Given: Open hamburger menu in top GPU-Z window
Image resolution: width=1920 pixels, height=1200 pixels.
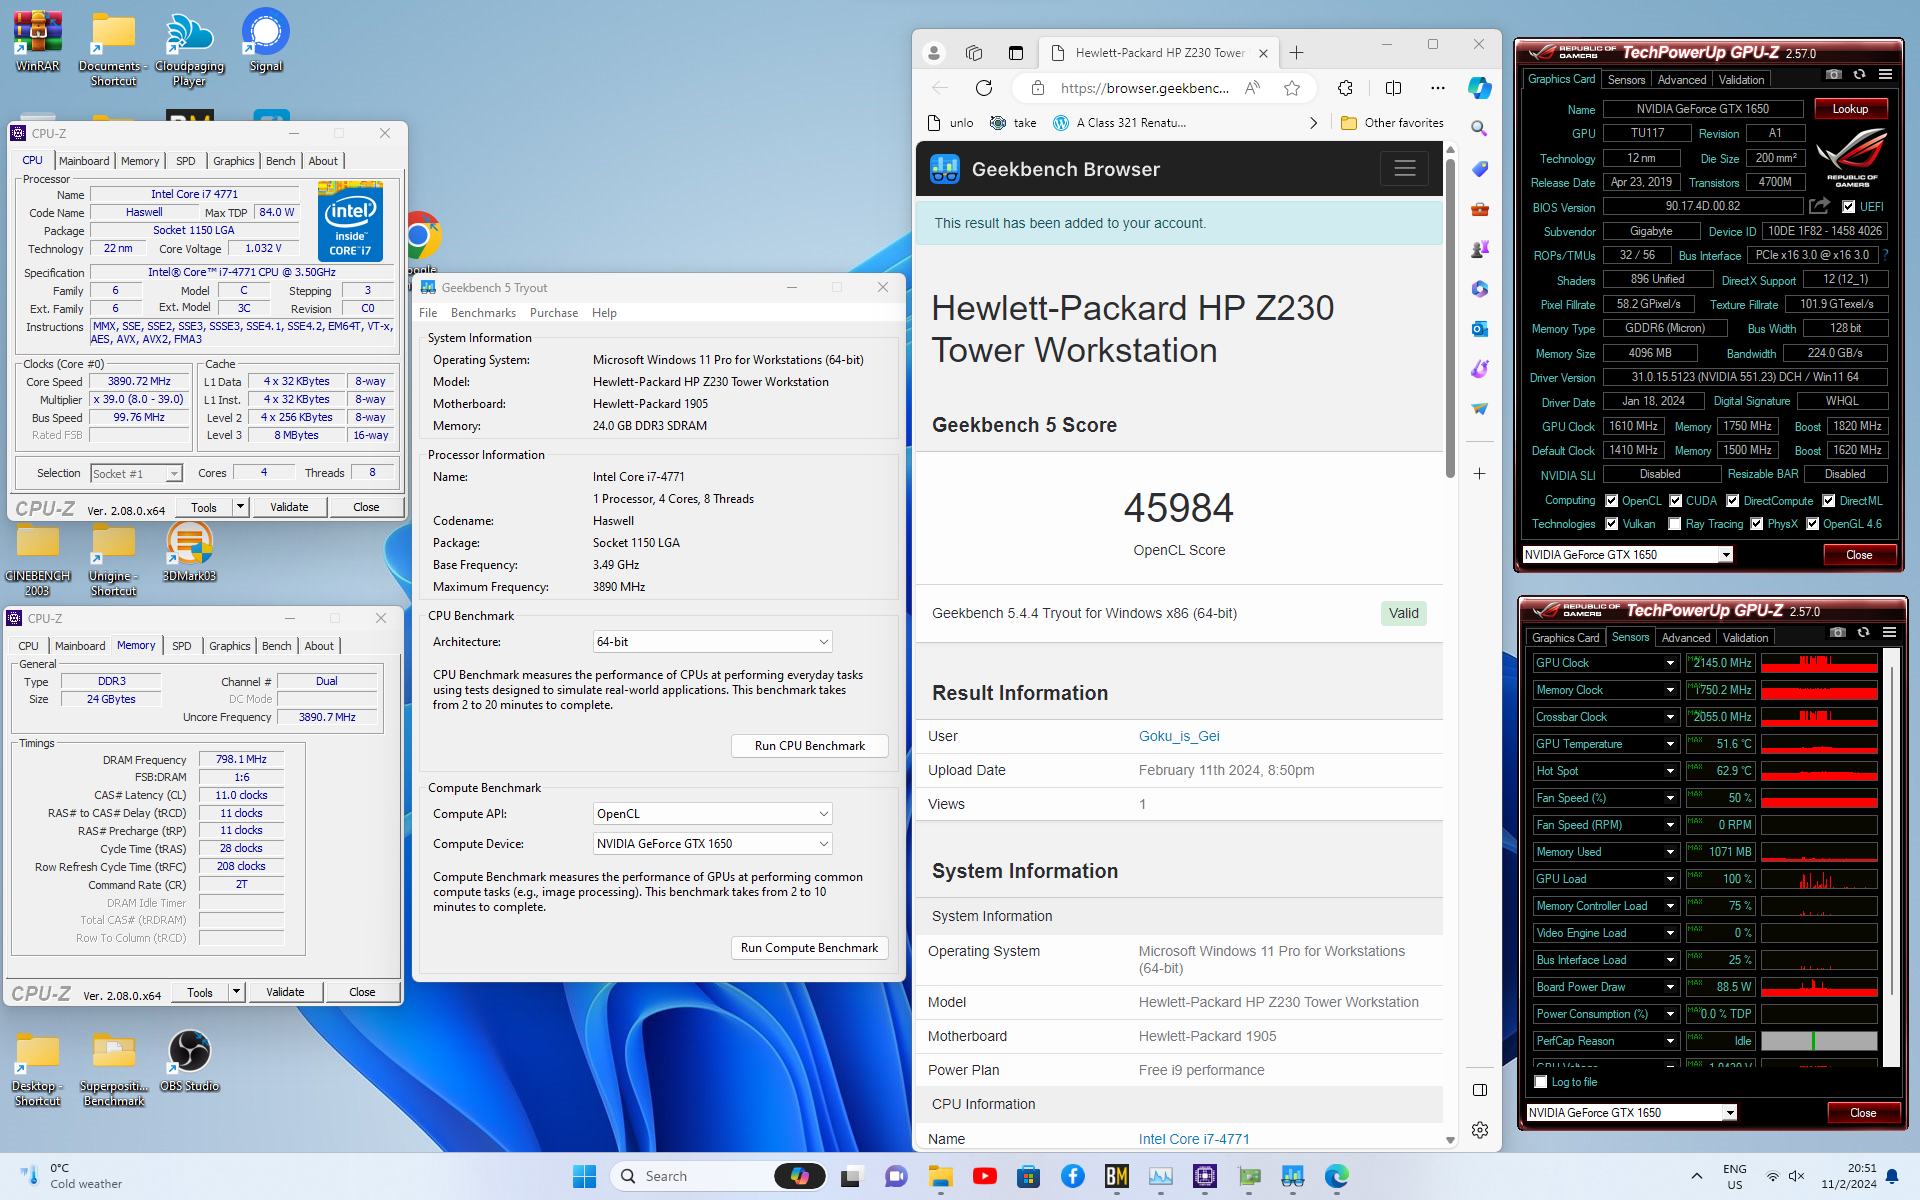Looking at the screenshot, I should tap(1885, 75).
